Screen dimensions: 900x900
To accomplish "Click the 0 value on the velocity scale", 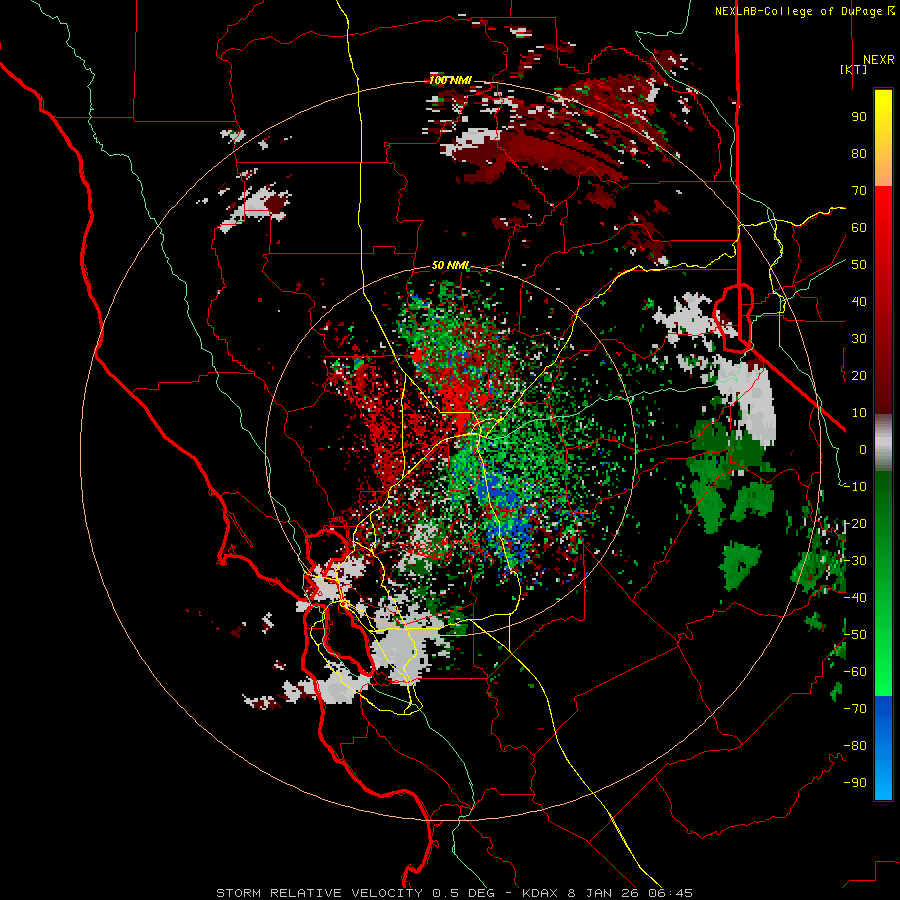I will [x=863, y=450].
